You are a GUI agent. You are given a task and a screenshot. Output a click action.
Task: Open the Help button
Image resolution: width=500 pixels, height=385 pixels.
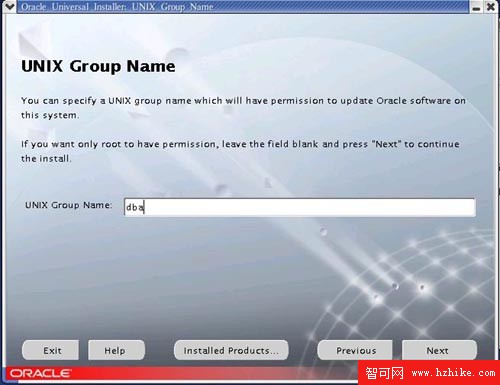coord(116,350)
